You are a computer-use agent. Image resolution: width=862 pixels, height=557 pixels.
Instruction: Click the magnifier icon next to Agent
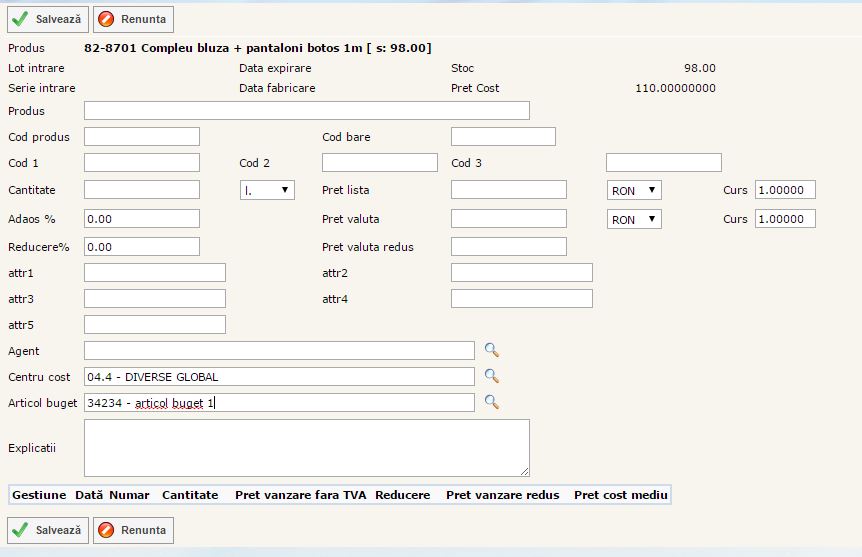coord(491,350)
